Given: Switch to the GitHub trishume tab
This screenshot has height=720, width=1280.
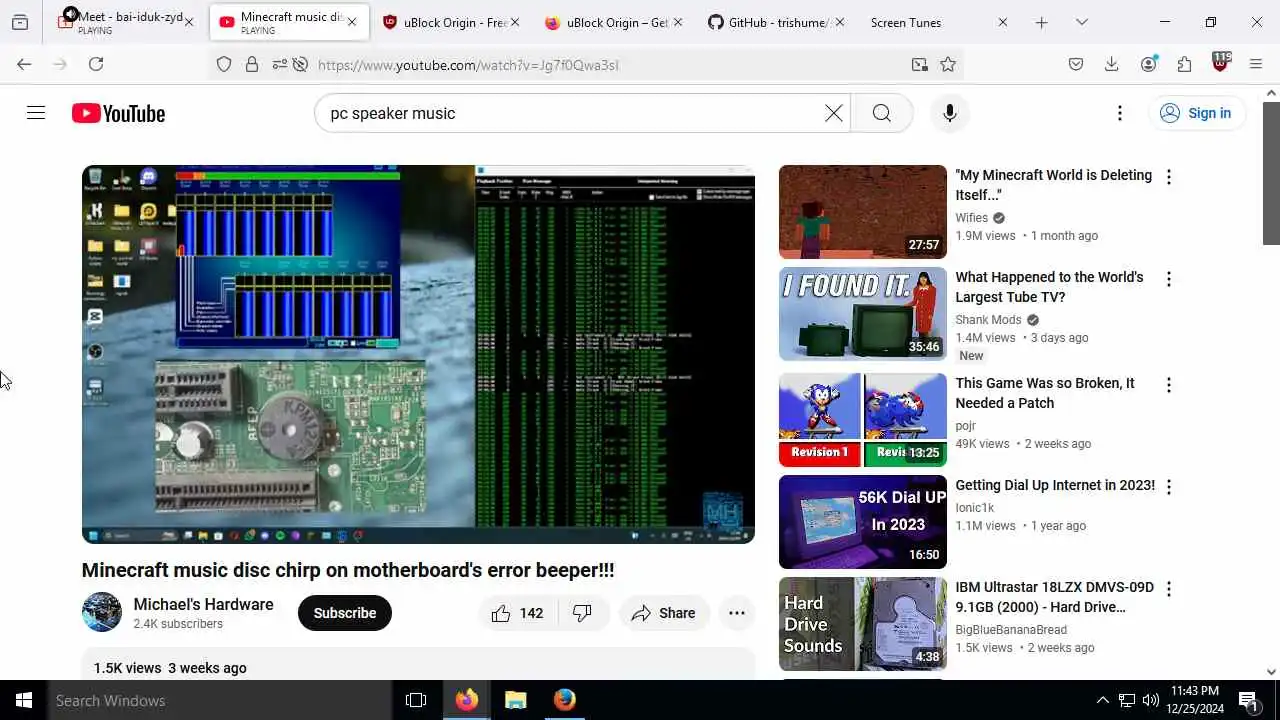Looking at the screenshot, I should 776,22.
